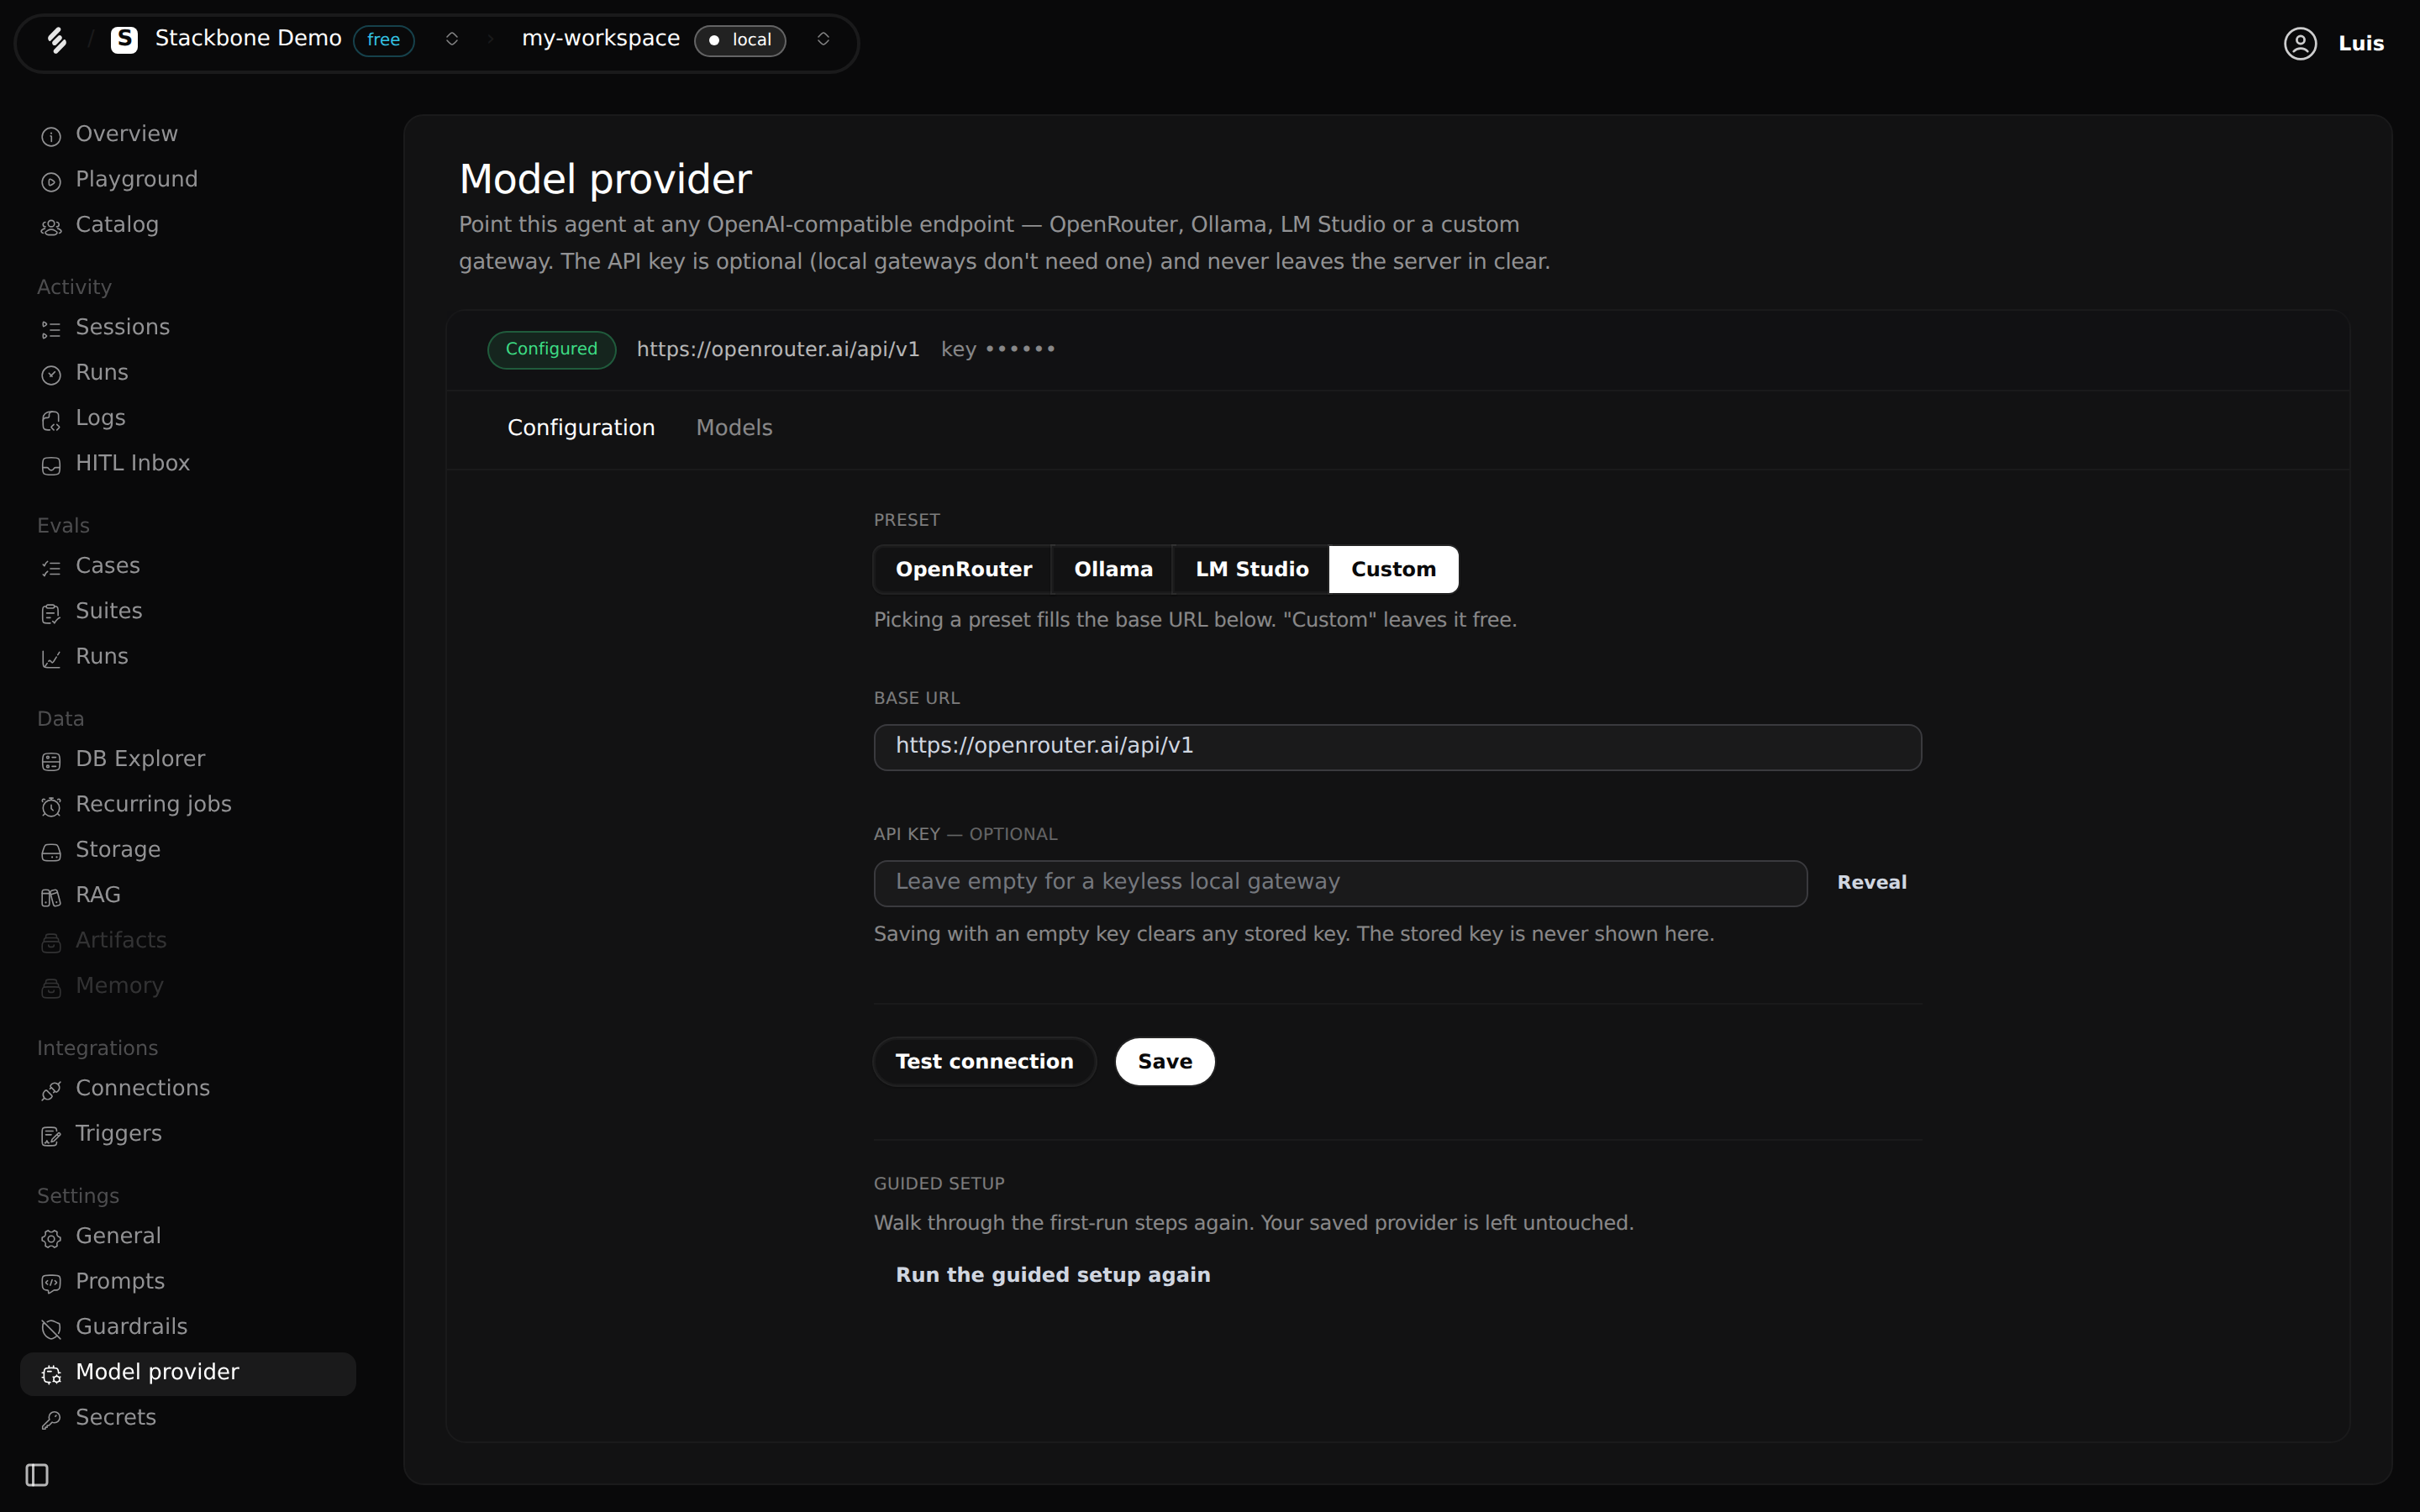The height and width of the screenshot is (1512, 2420).
Task: Expand the my-workspace switcher chevron
Action: (823, 39)
